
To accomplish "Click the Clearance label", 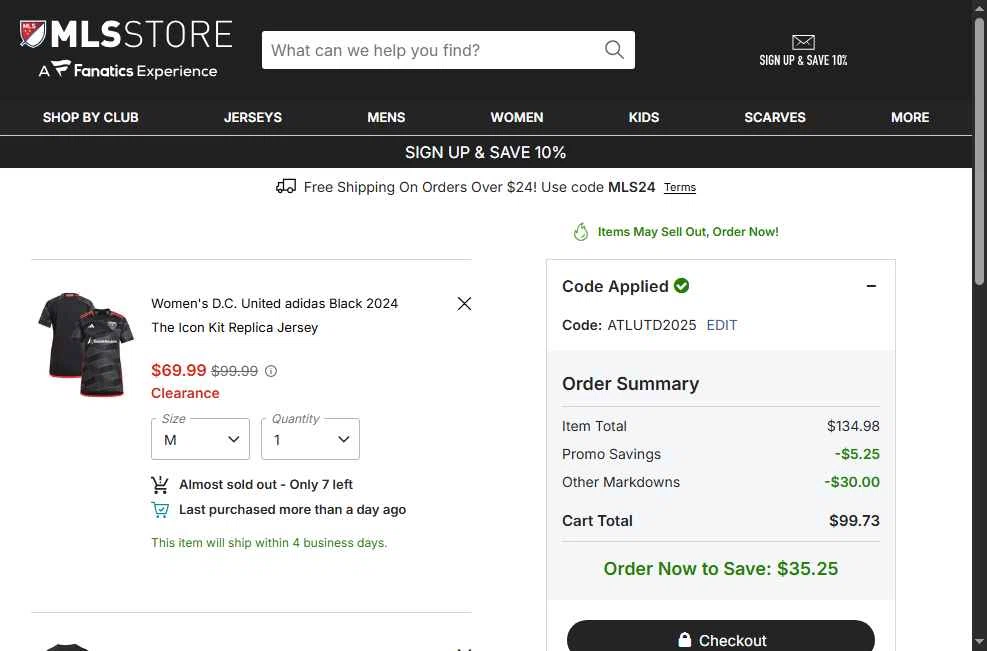I will click(185, 393).
